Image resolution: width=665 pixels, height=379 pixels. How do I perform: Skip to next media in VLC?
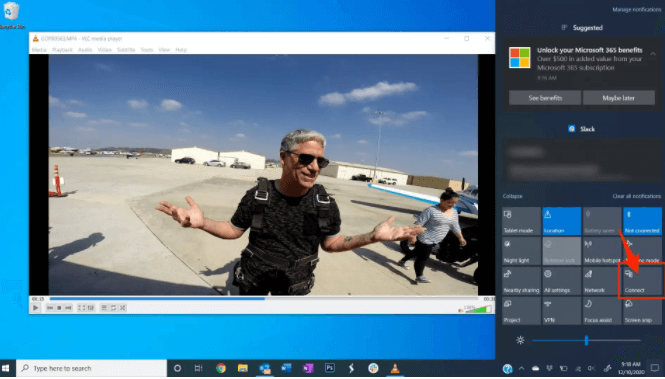pyautogui.click(x=68, y=309)
